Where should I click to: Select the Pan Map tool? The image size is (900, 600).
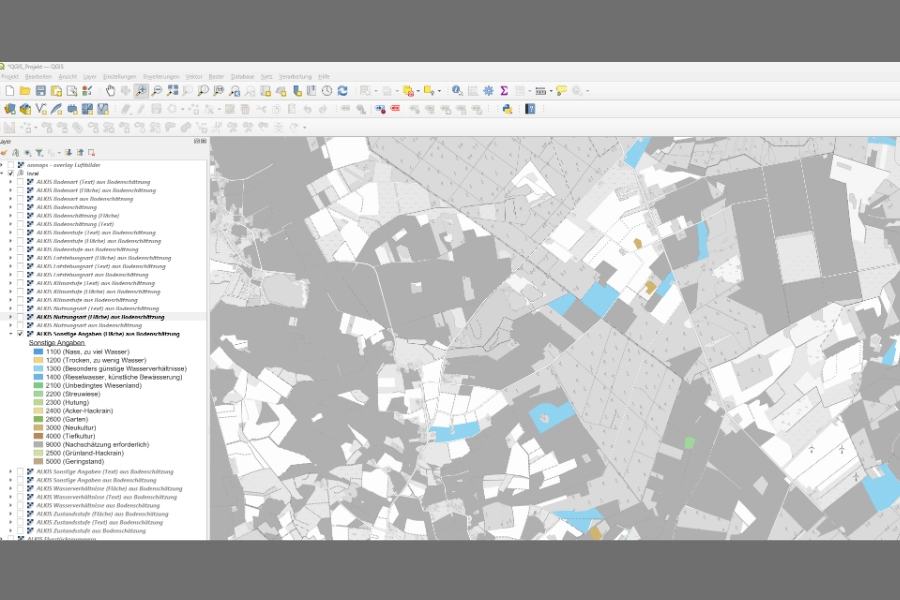click(109, 91)
